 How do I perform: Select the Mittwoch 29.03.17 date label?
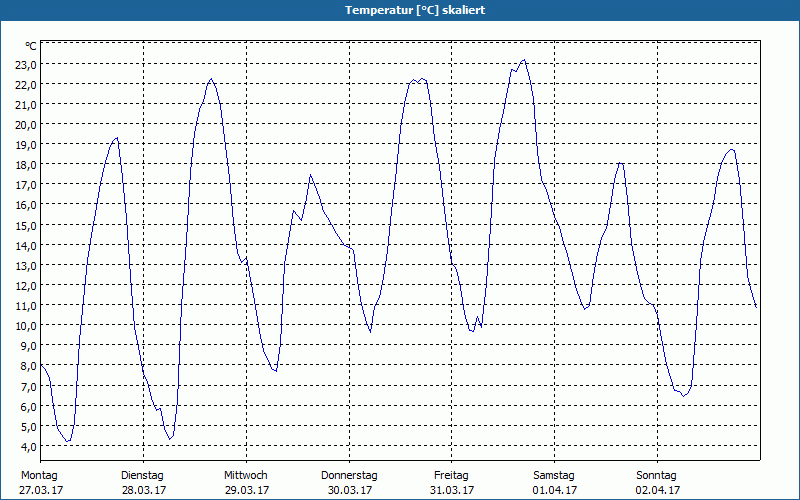tap(246, 483)
